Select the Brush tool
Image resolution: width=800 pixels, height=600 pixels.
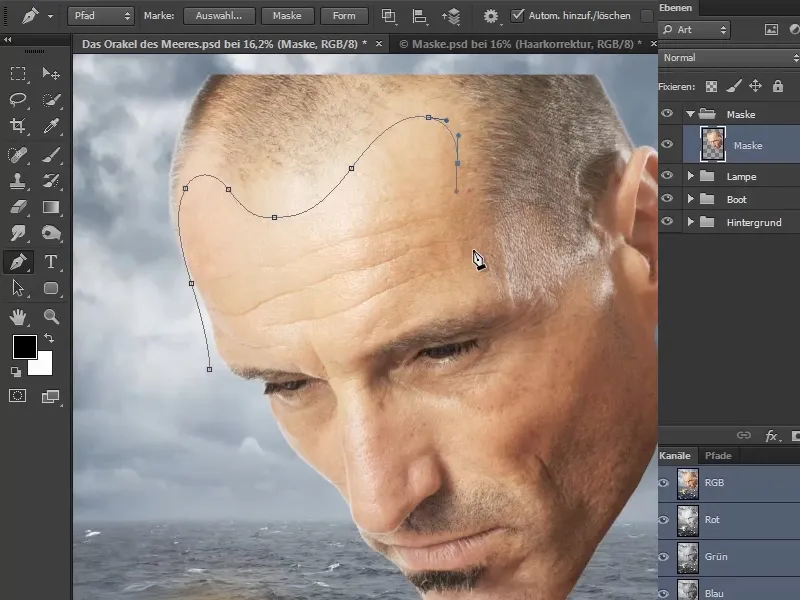click(51, 155)
